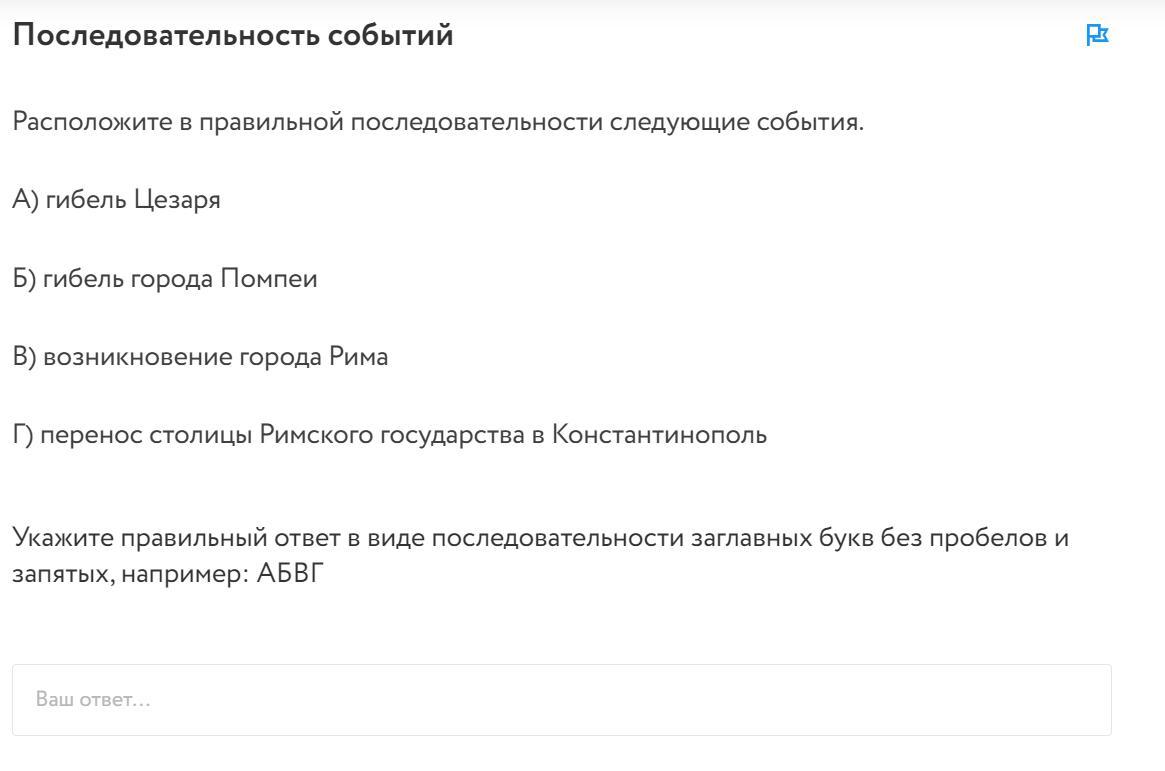Focus the 'Ваш ответ...' answer field
Viewport: 1165px width, 771px height.
(x=562, y=700)
